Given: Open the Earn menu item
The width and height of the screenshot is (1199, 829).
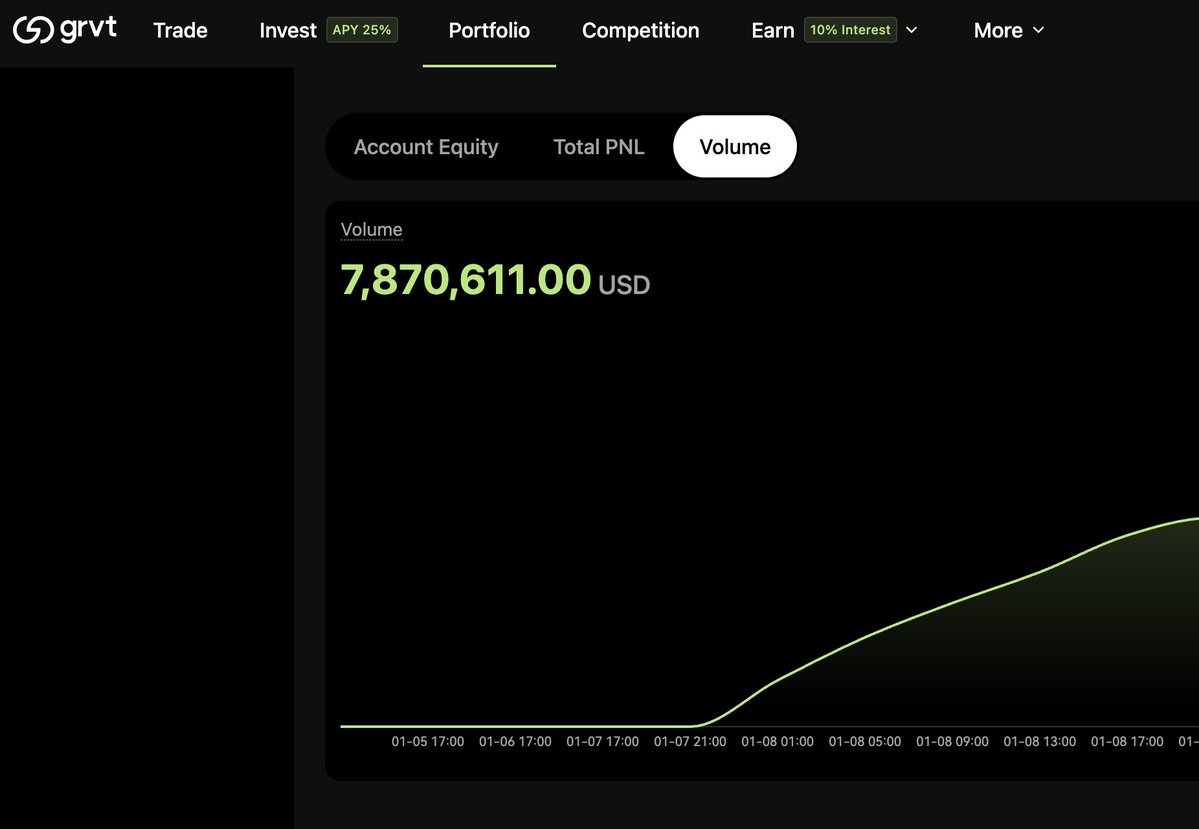Looking at the screenshot, I should click(773, 30).
